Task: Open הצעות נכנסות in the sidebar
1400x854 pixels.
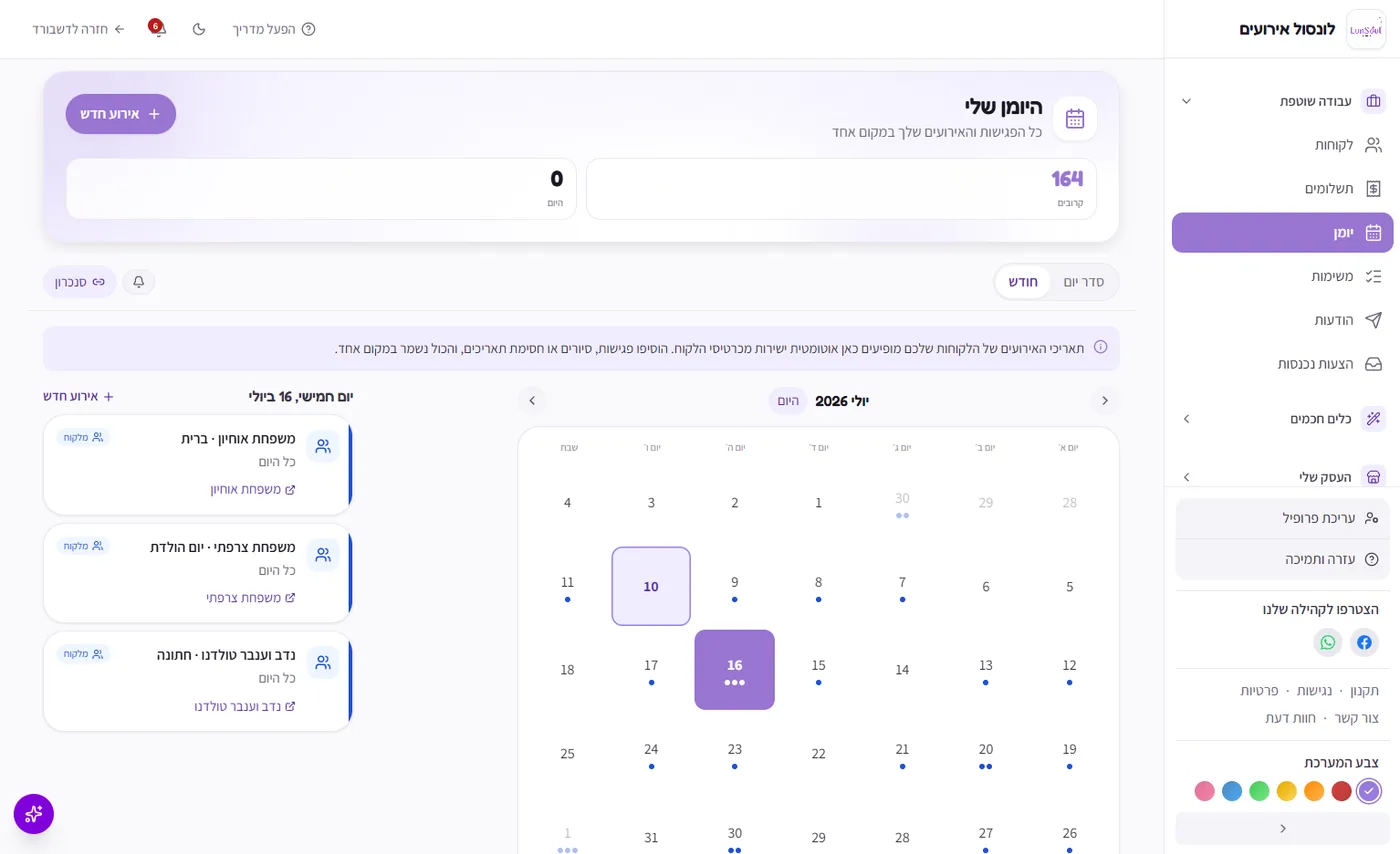Action: 1283,364
